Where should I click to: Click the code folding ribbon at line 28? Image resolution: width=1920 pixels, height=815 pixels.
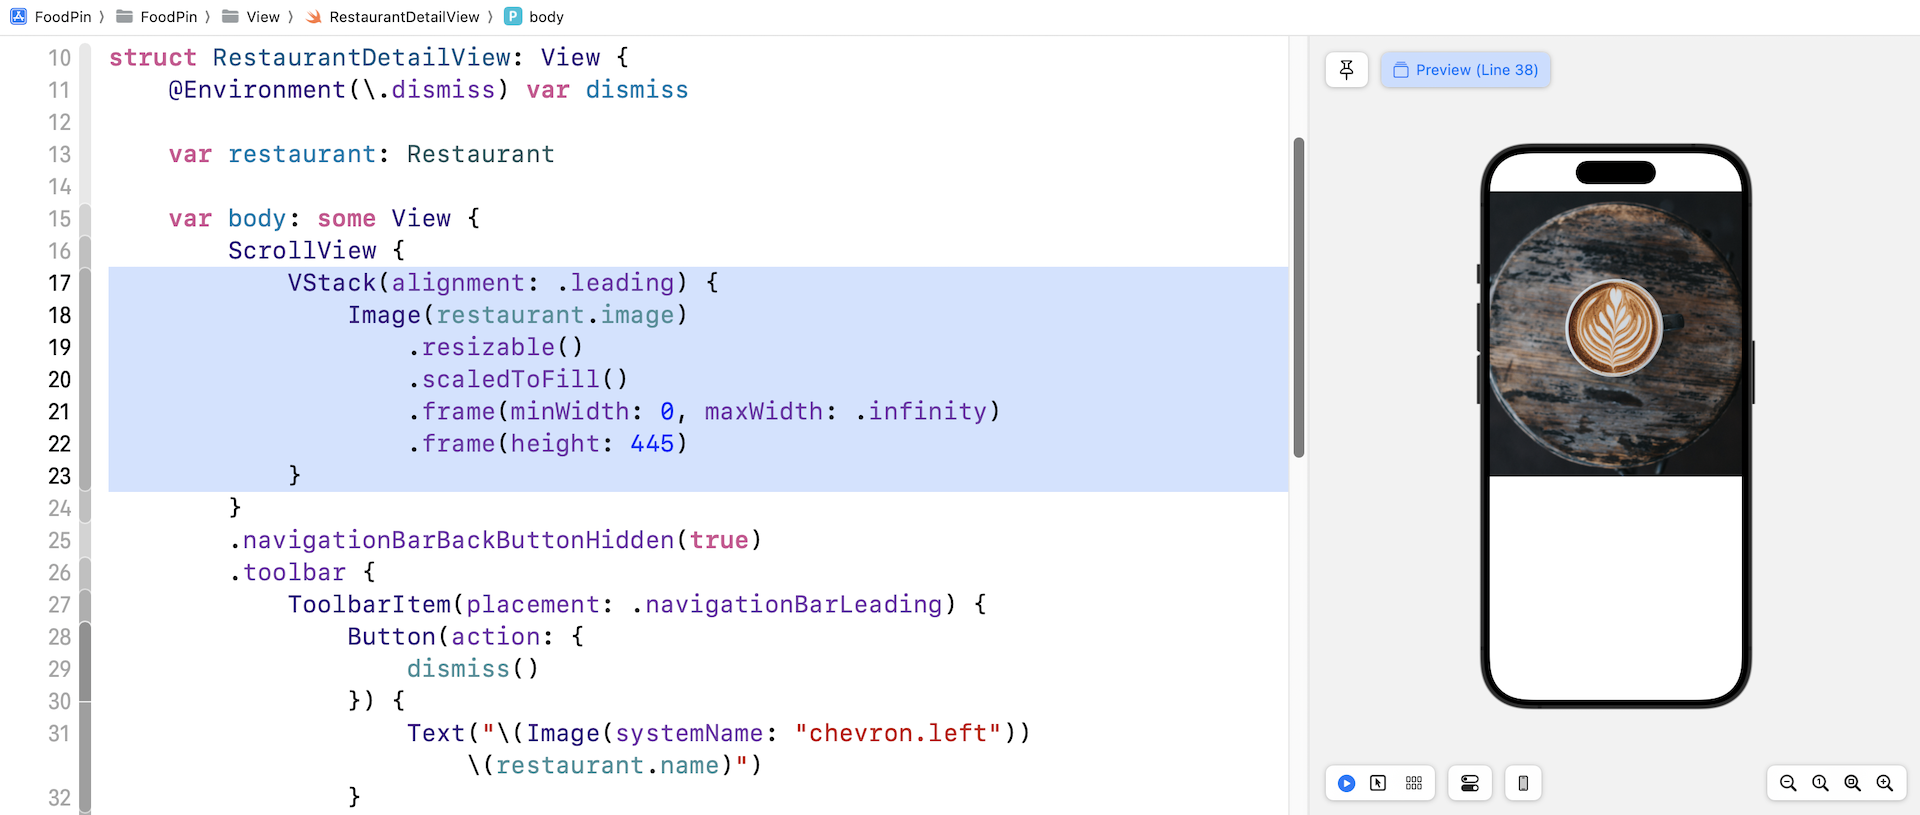coord(85,637)
